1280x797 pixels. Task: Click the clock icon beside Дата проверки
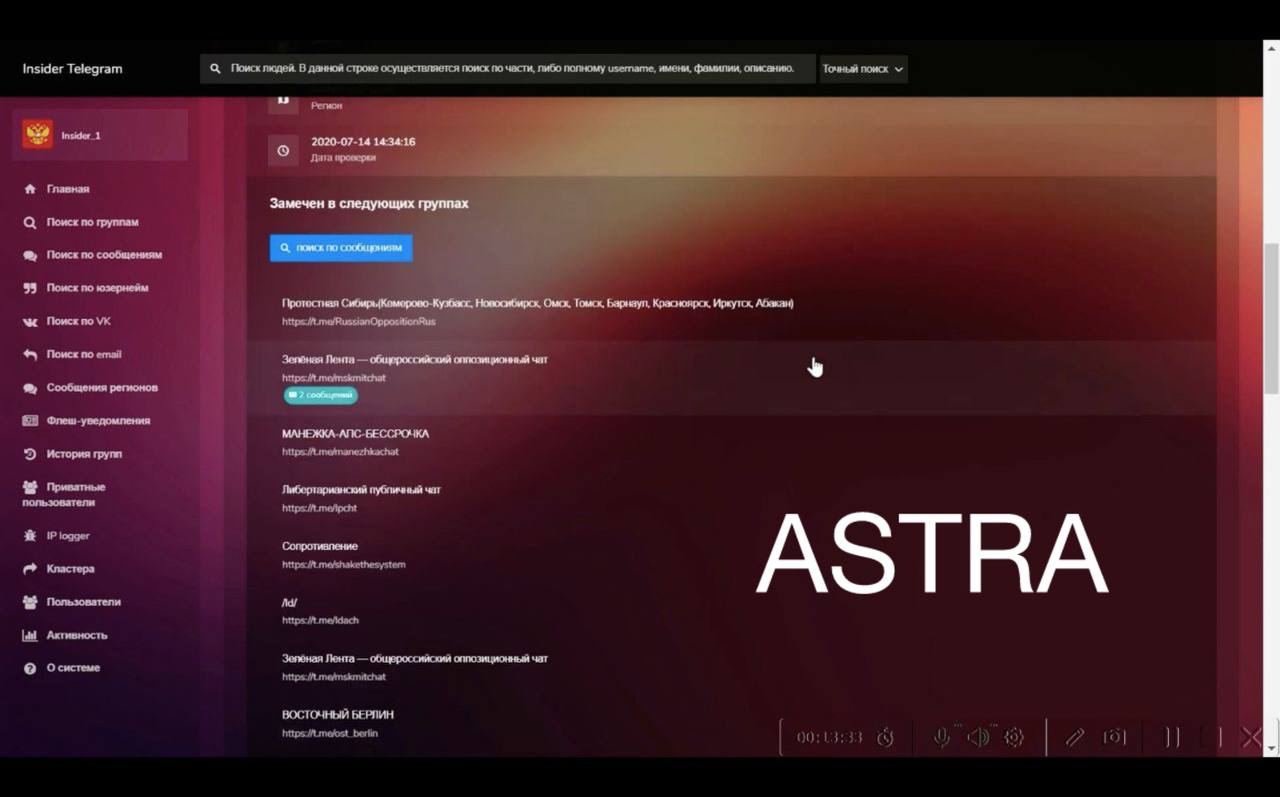(x=283, y=150)
